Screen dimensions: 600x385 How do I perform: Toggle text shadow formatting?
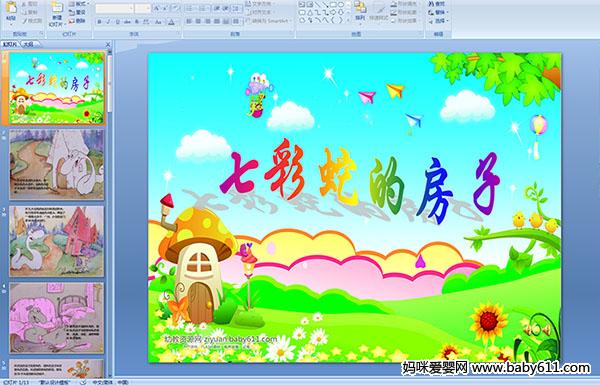(x=137, y=22)
